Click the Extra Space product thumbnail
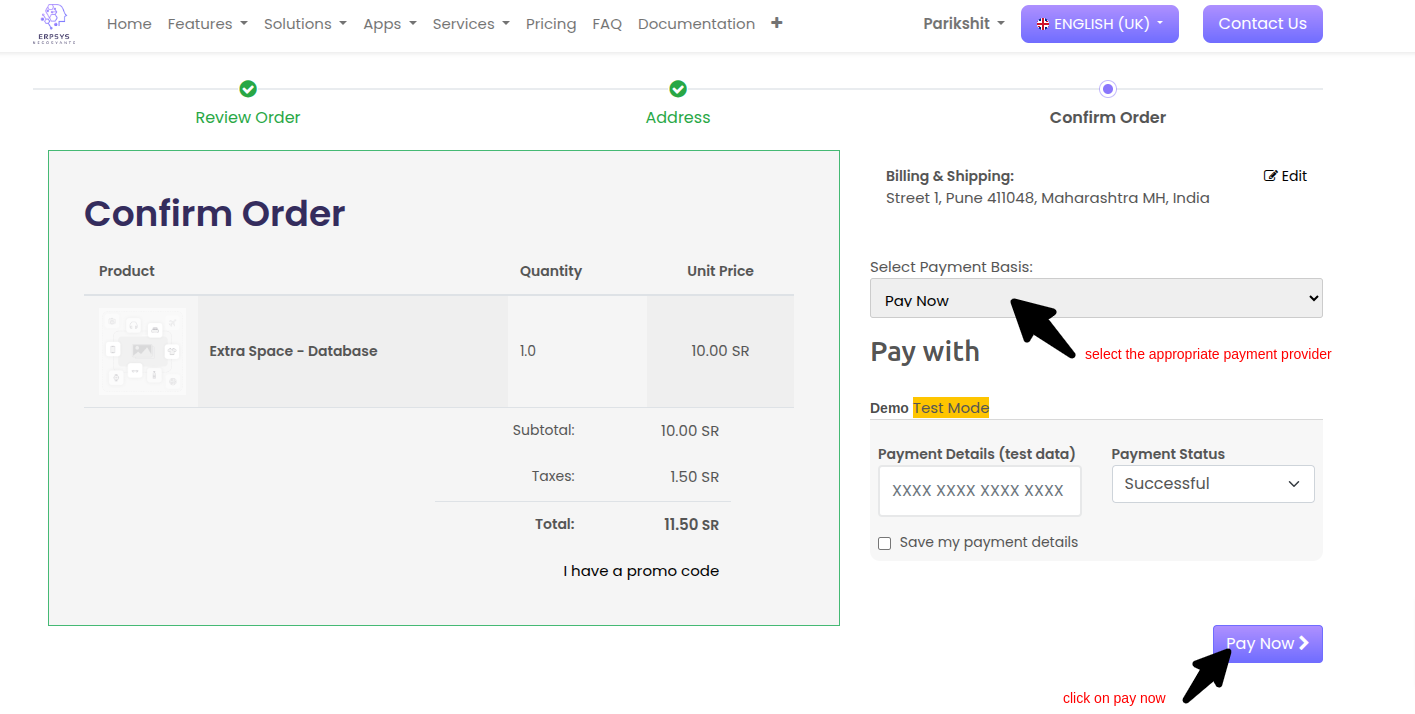The image size is (1415, 714). (142, 351)
